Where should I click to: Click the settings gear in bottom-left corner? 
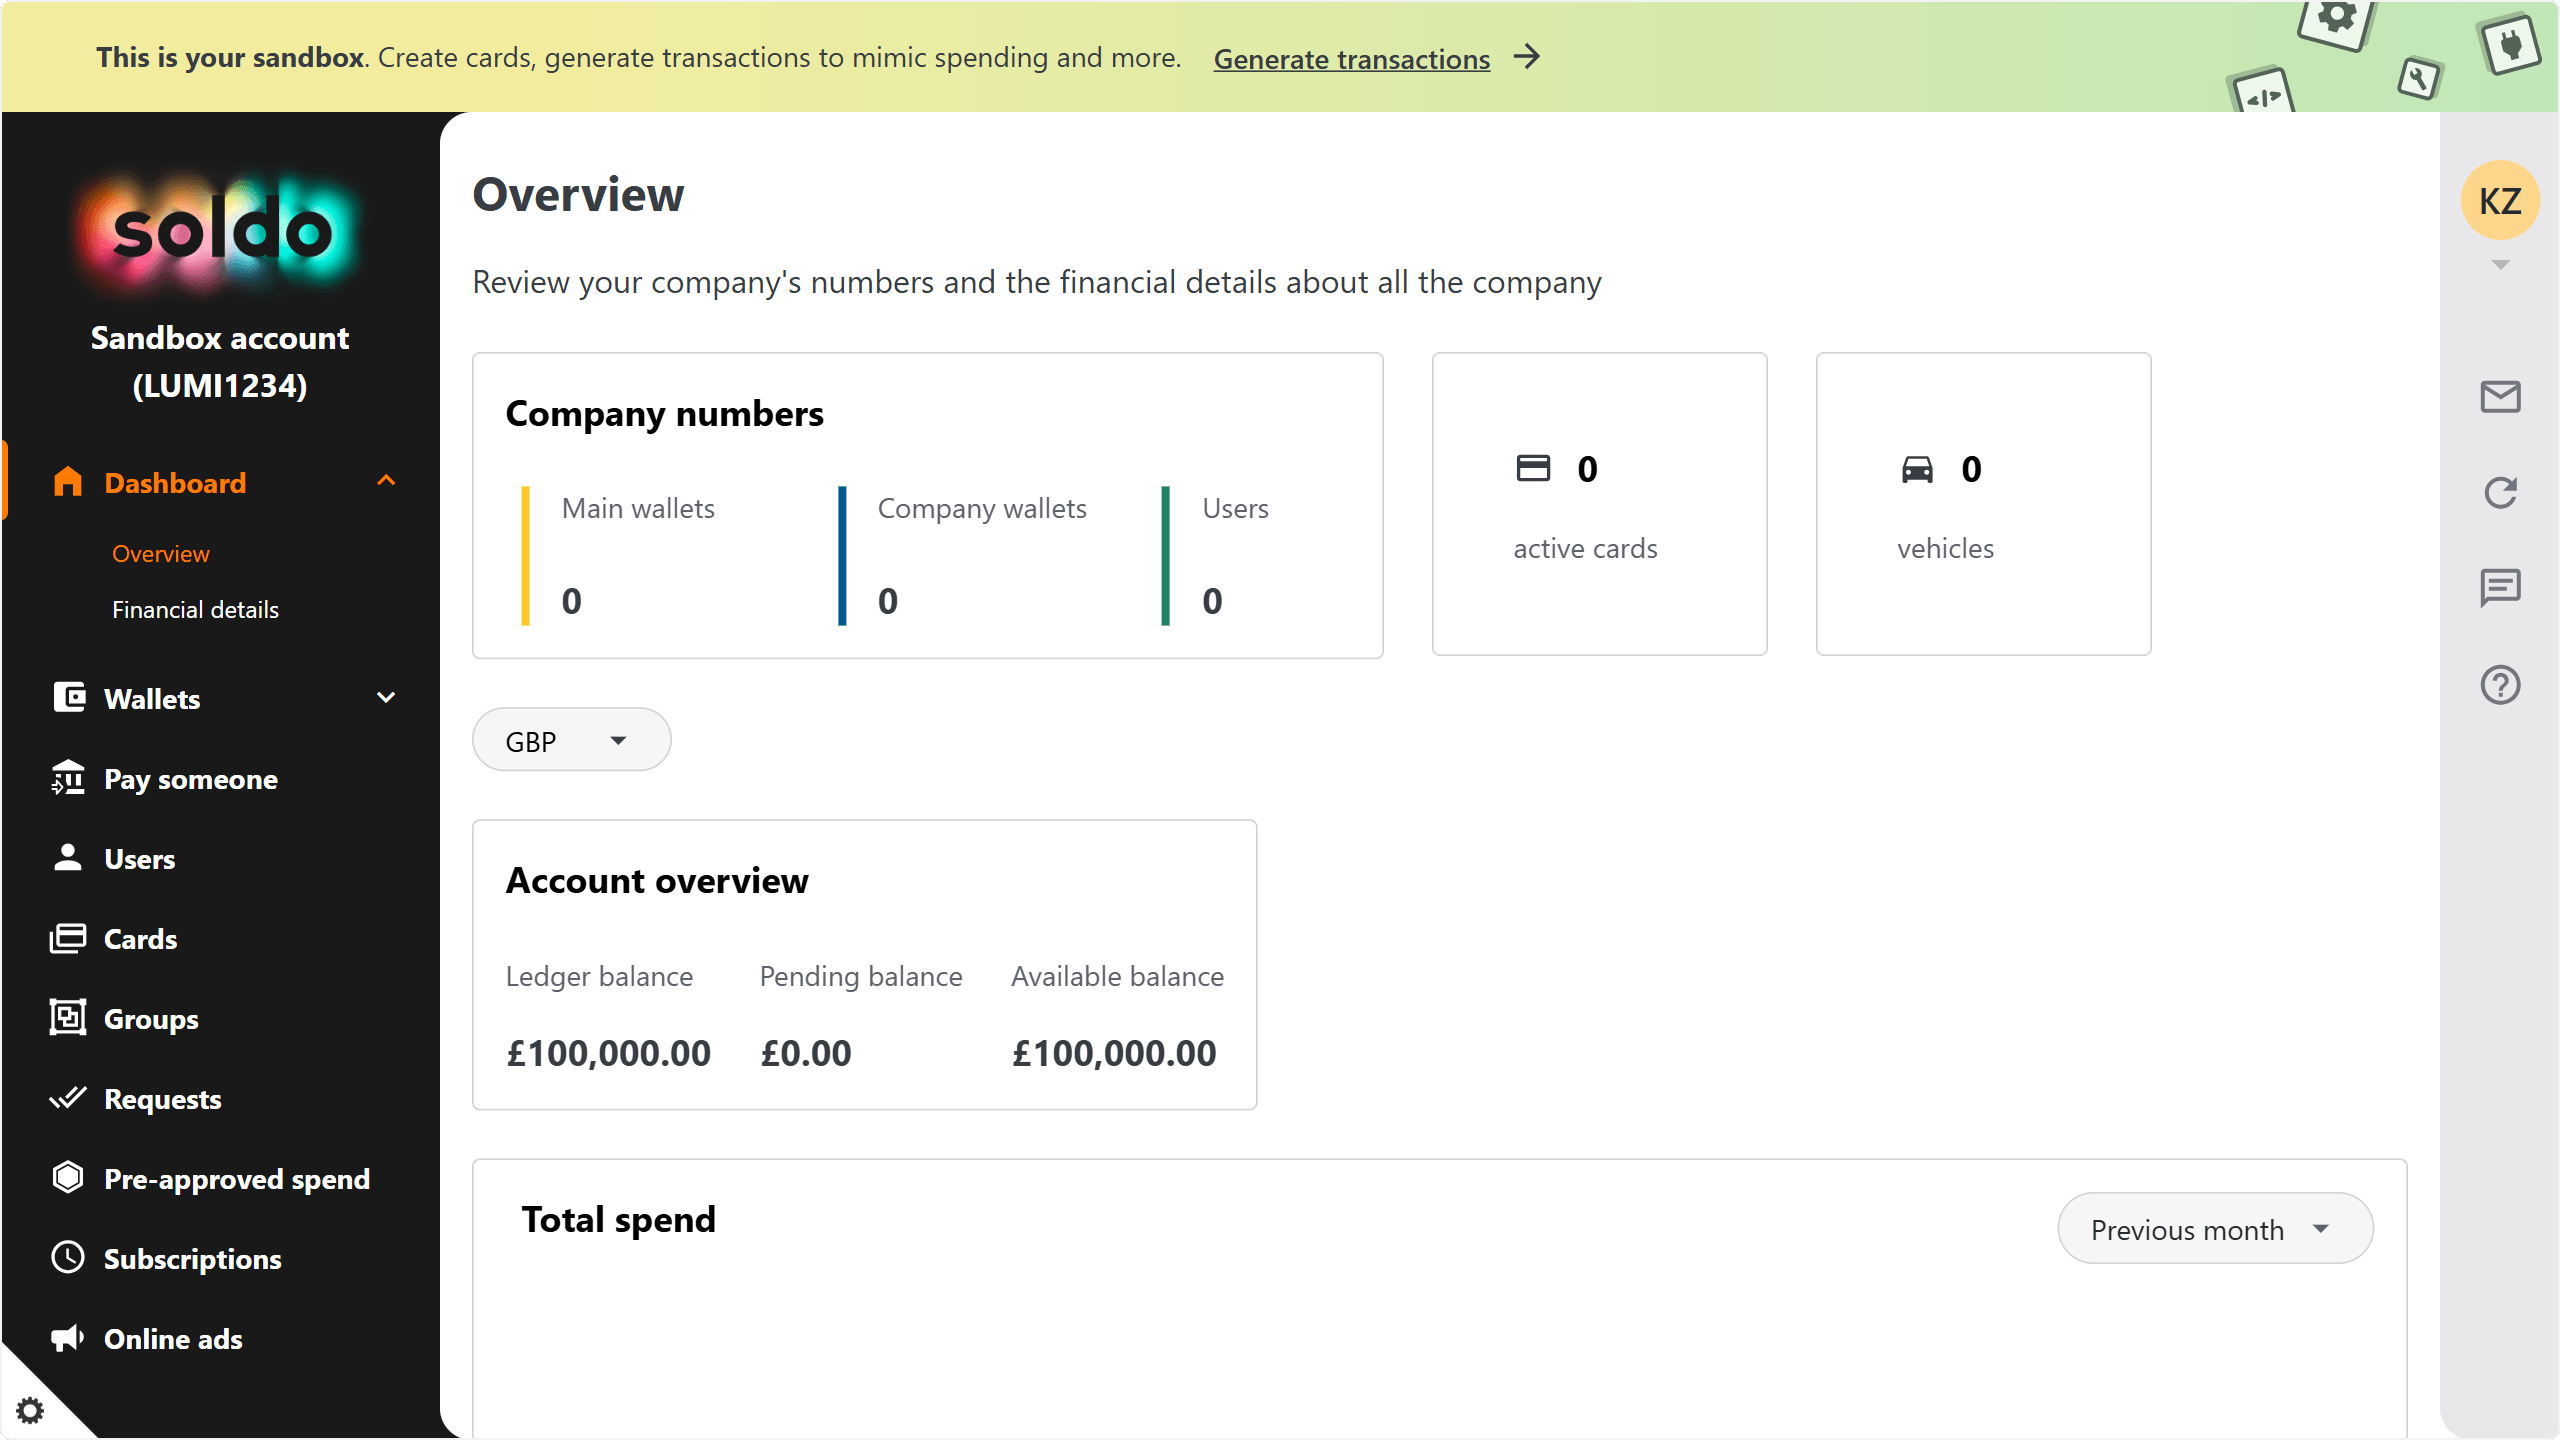tap(30, 1410)
